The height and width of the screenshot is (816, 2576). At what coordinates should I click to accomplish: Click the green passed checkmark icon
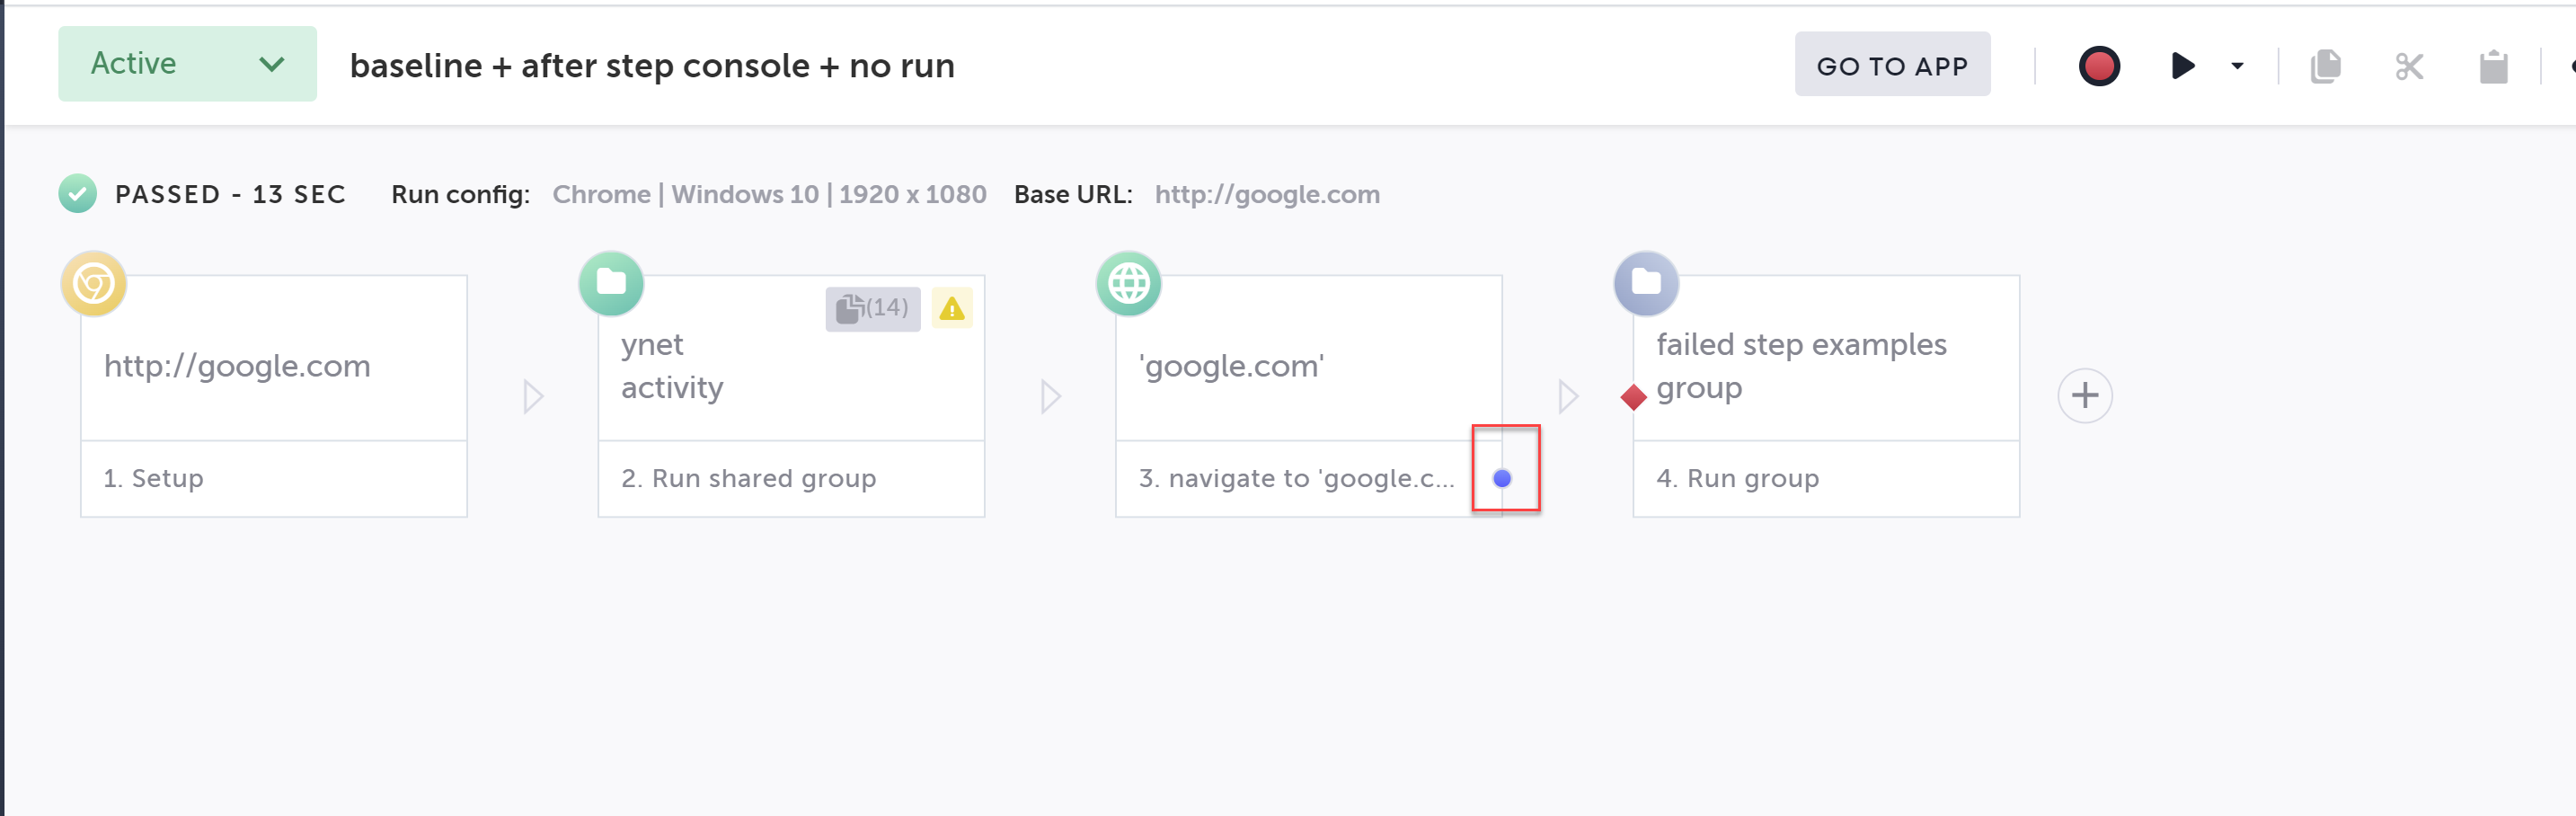[x=78, y=193]
